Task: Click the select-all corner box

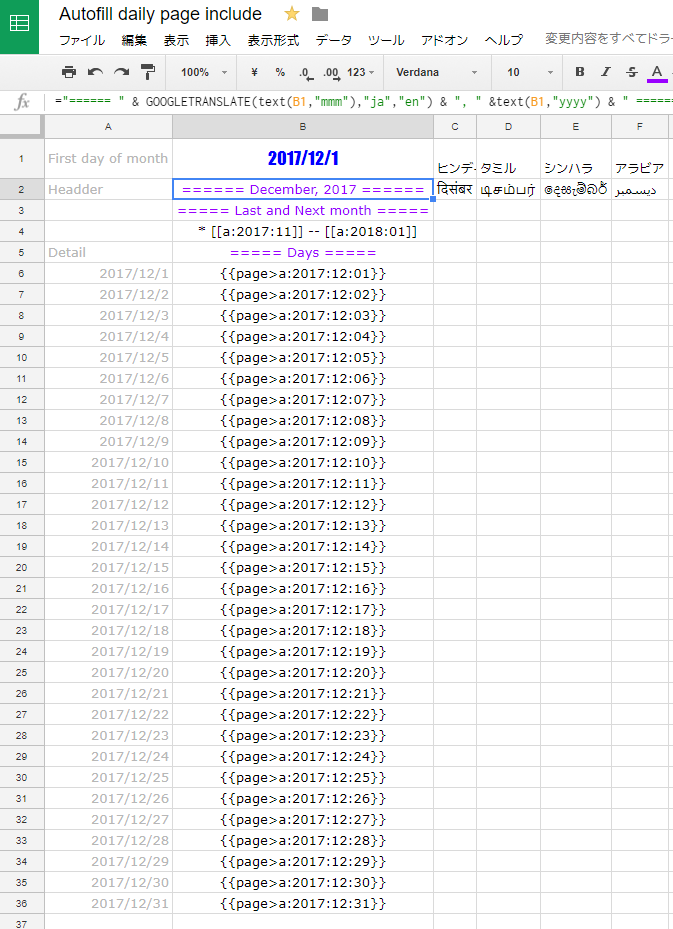Action: point(22,127)
